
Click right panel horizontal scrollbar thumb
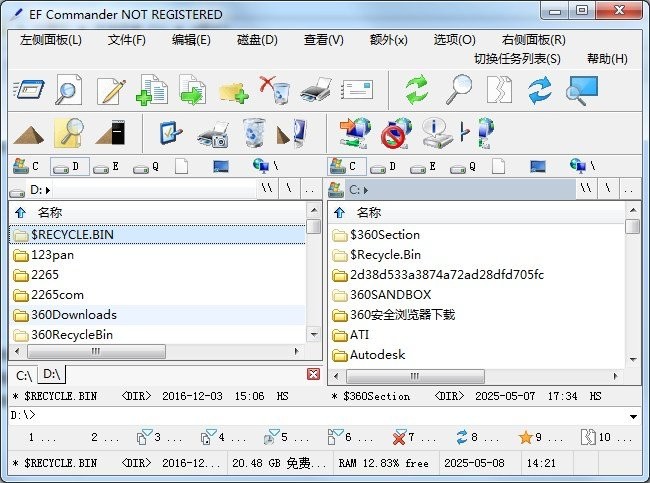coord(415,376)
